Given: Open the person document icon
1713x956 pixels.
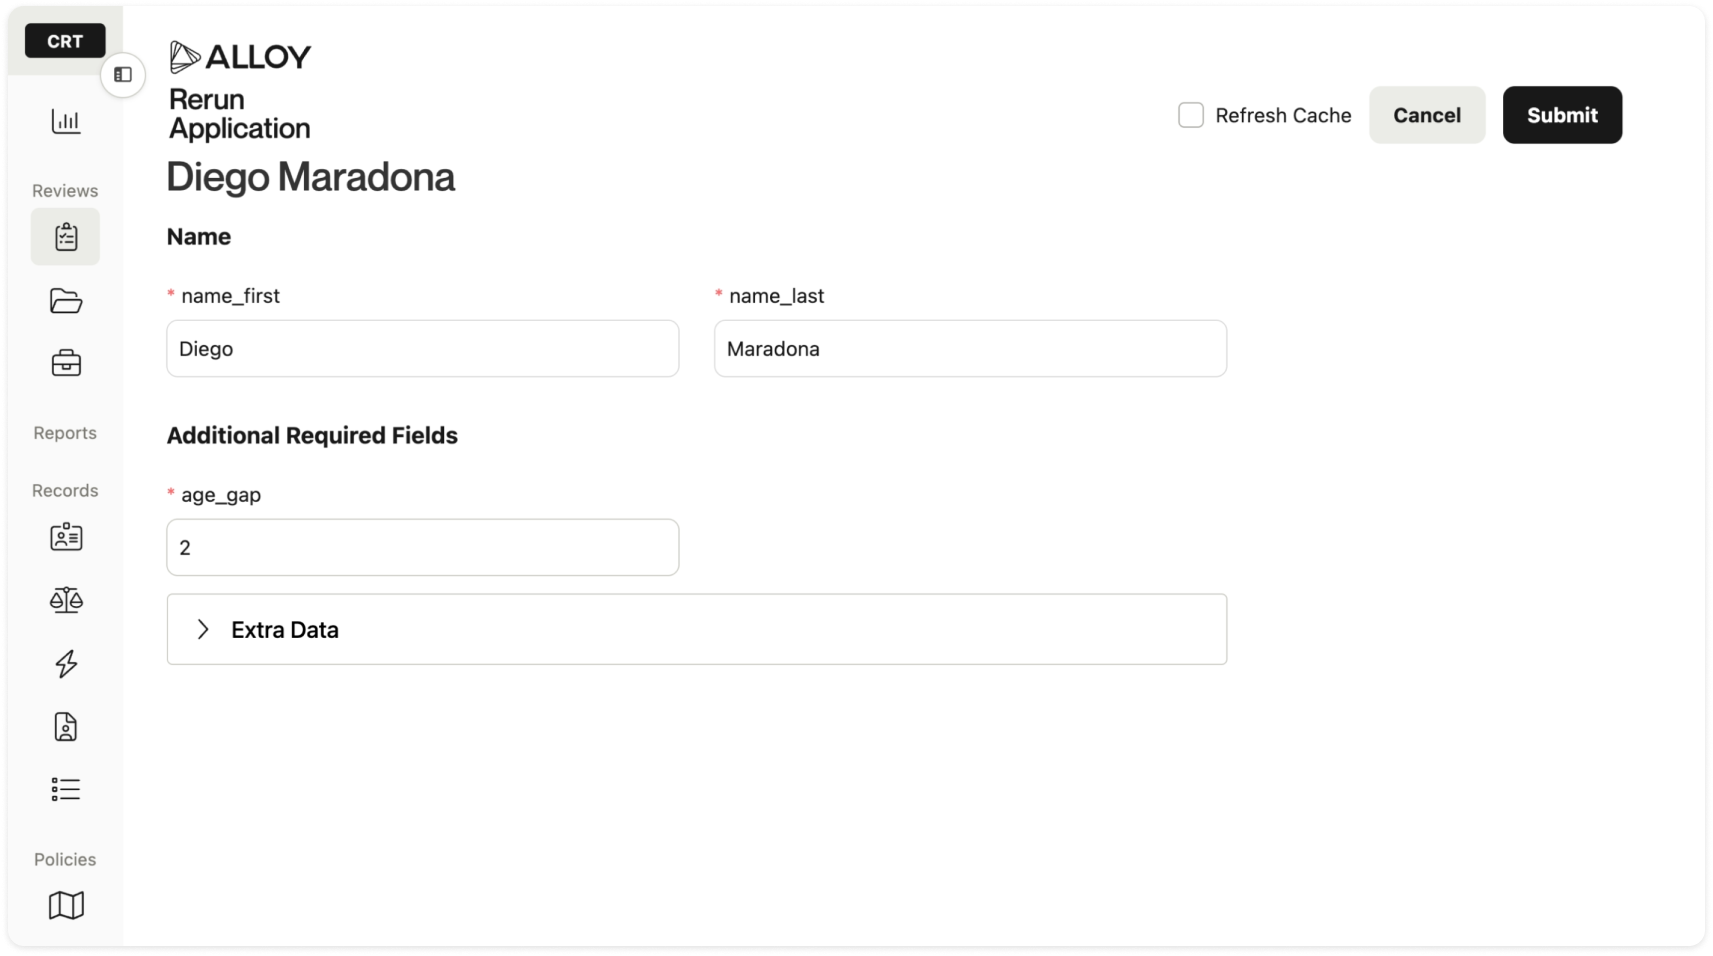Looking at the screenshot, I should (x=66, y=727).
